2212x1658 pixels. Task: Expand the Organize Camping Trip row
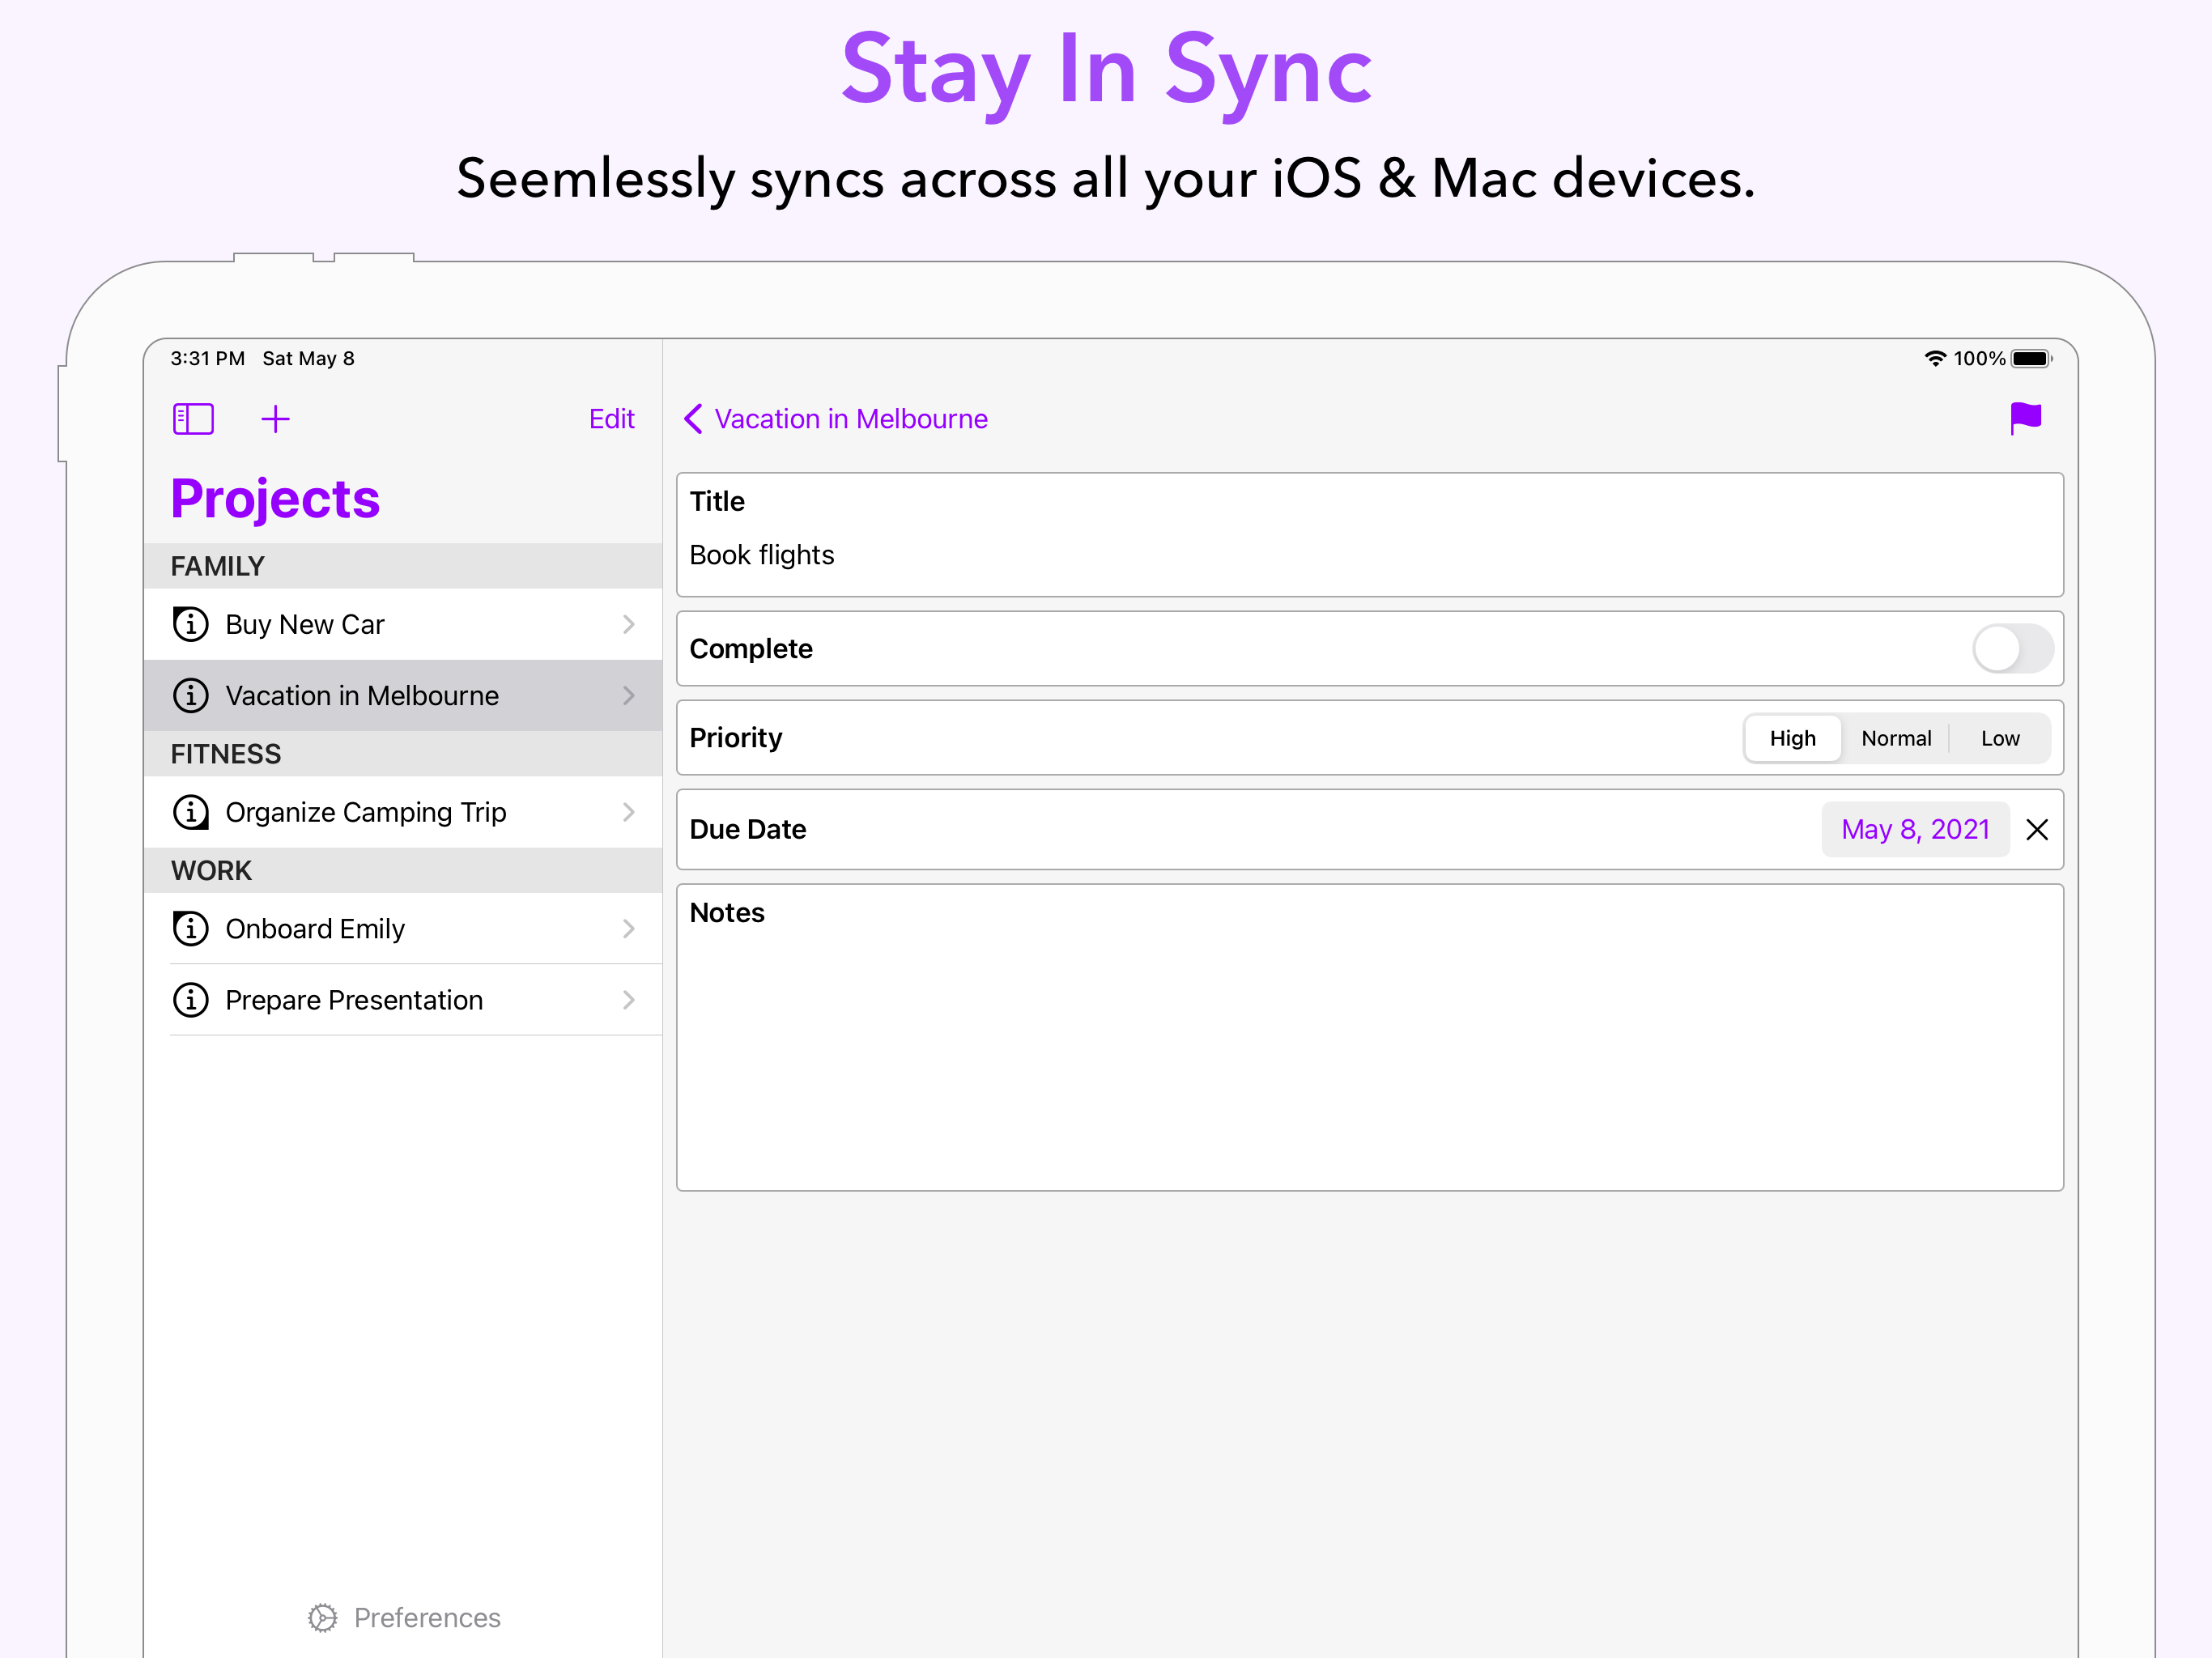coord(628,812)
